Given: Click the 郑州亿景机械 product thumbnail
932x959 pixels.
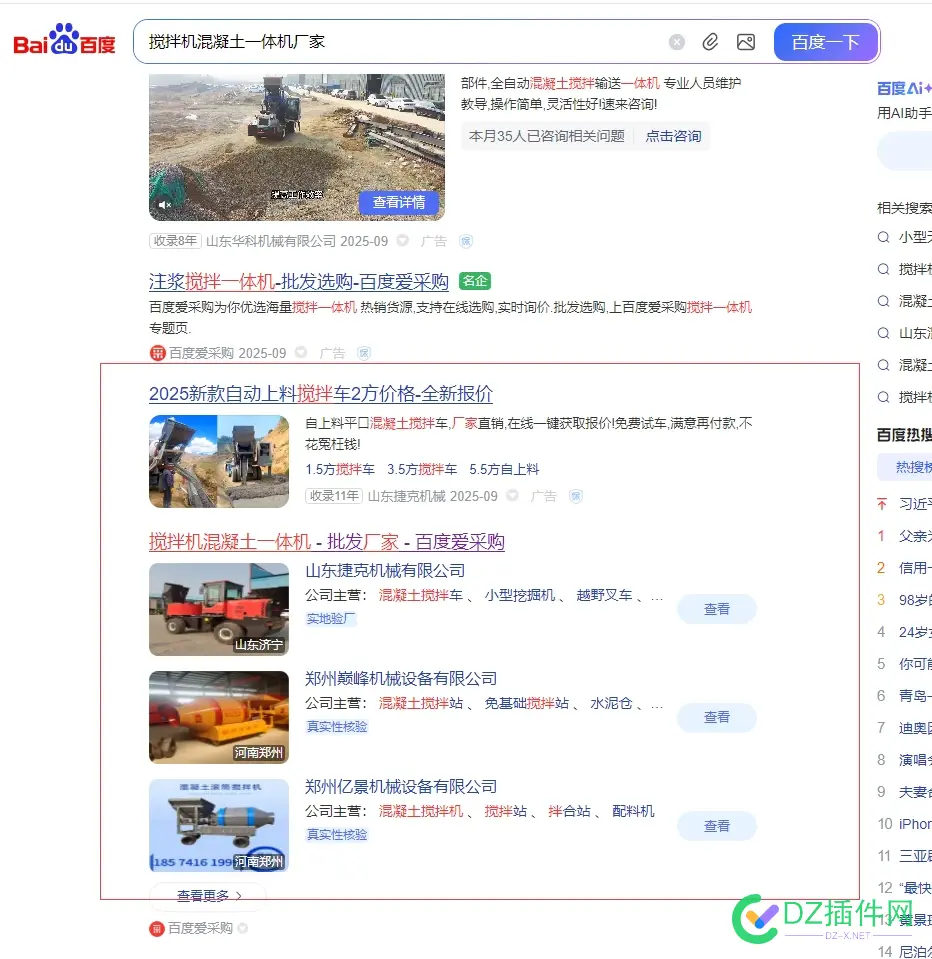Looking at the screenshot, I should coord(218,825).
